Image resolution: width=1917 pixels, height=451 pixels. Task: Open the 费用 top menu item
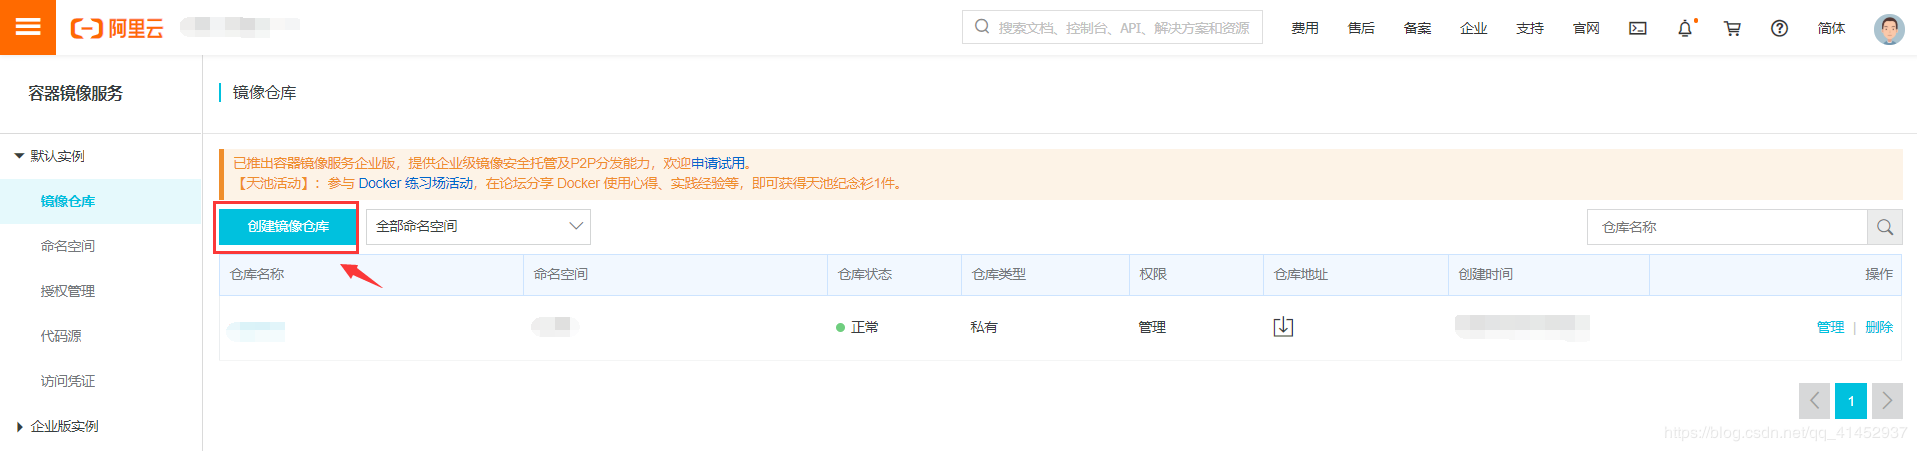[x=1304, y=28]
